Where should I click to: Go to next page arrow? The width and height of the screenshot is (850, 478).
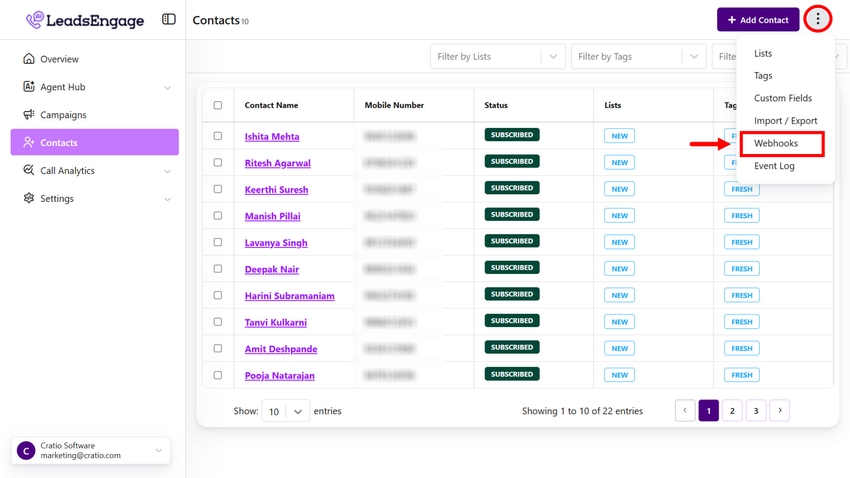(x=780, y=410)
